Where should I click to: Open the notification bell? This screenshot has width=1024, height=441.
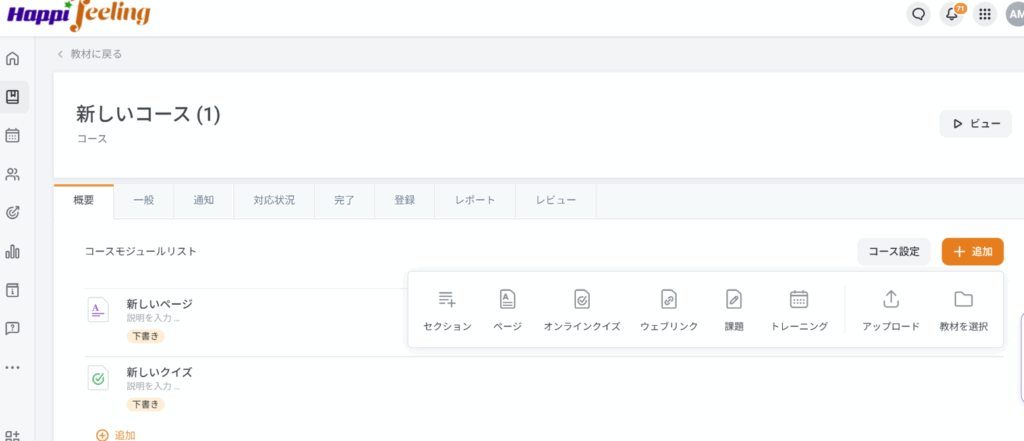click(x=951, y=14)
